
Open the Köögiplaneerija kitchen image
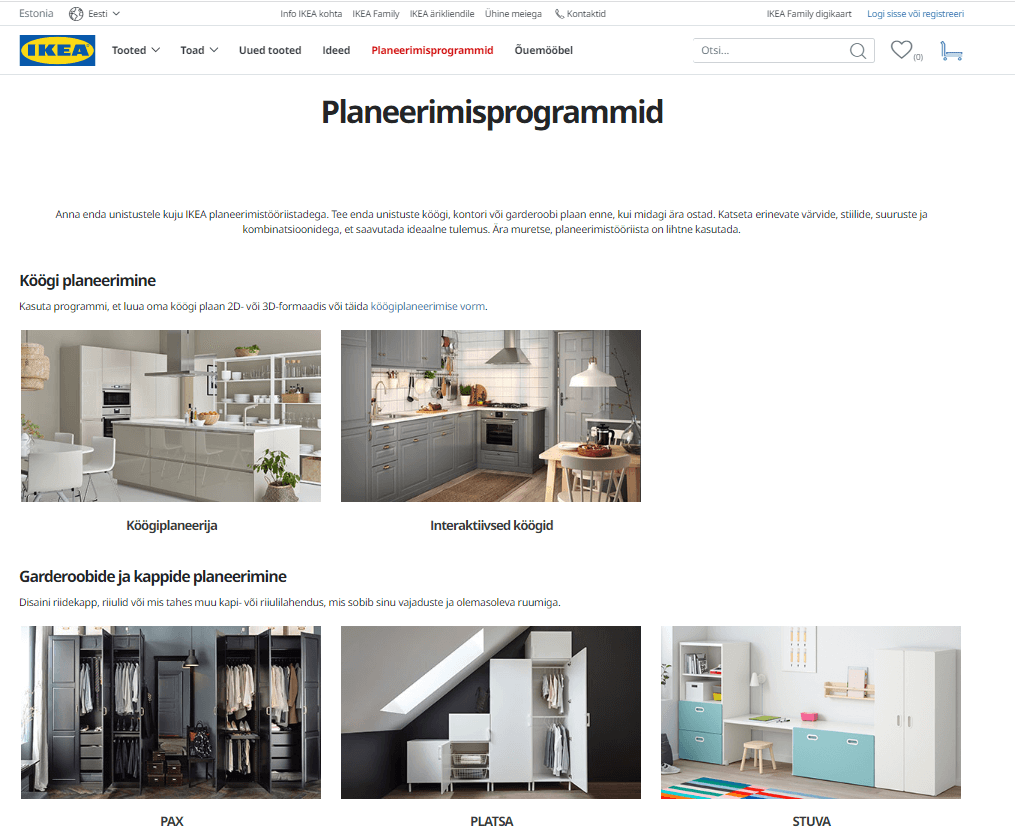(171, 415)
